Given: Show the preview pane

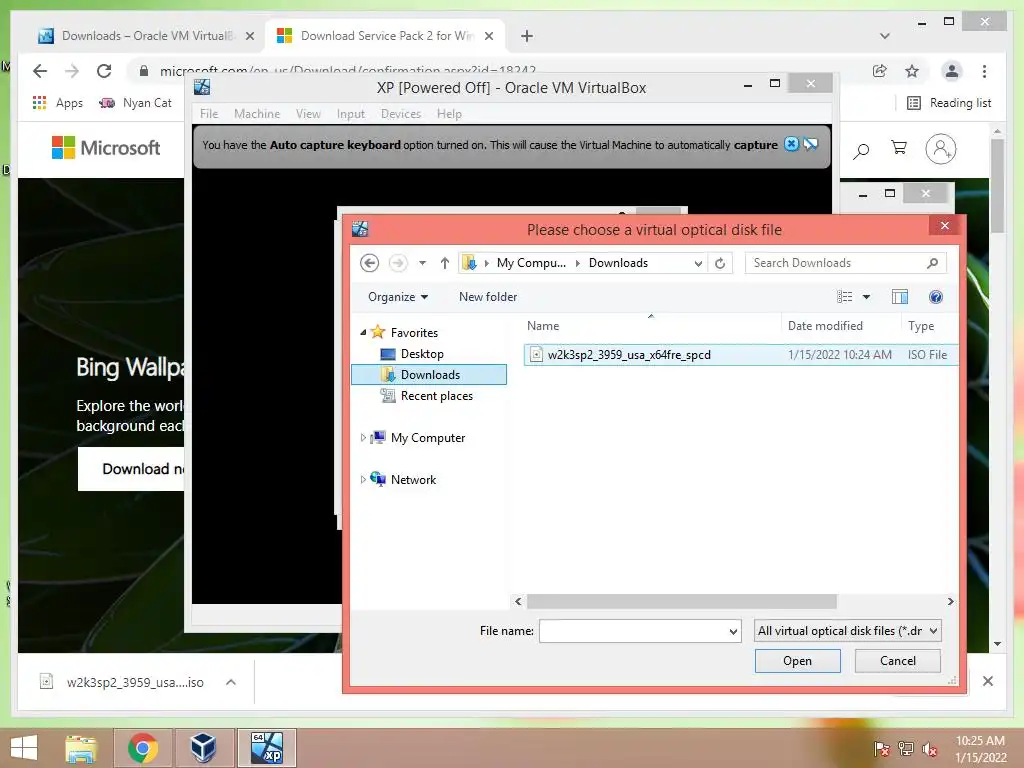Looking at the screenshot, I should 900,297.
